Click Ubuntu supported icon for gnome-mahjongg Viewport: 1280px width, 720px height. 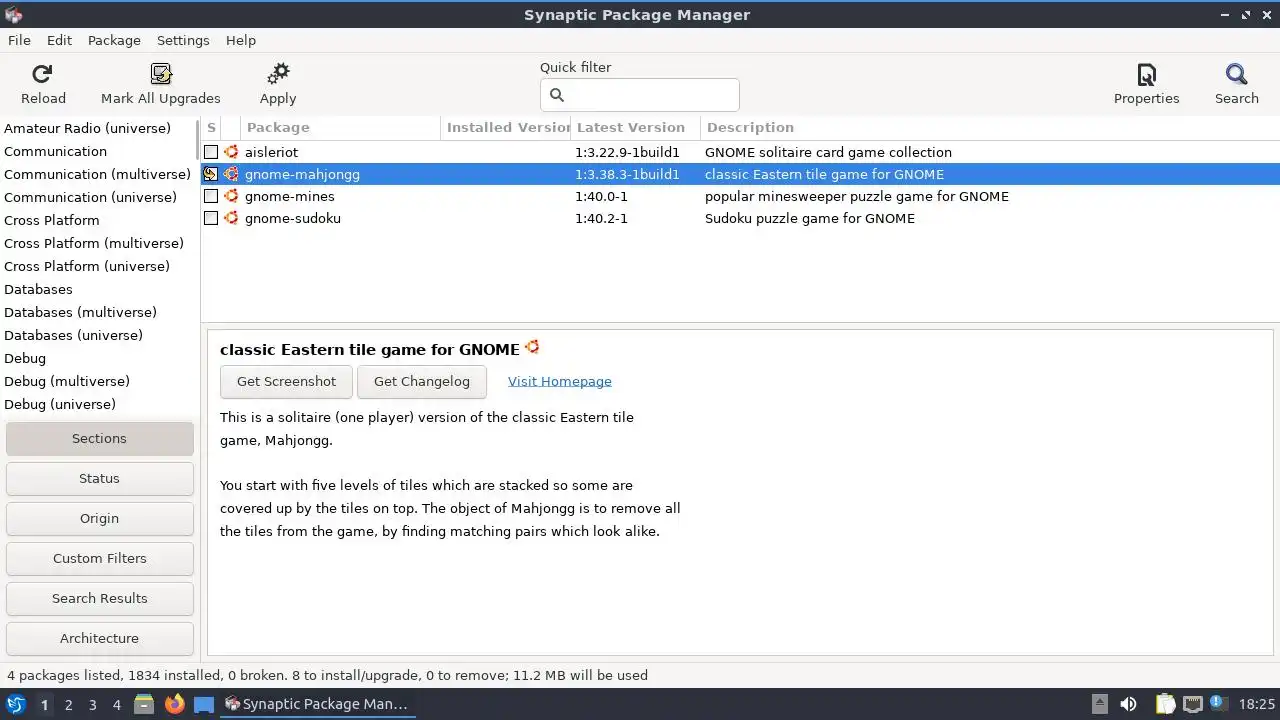(231, 174)
